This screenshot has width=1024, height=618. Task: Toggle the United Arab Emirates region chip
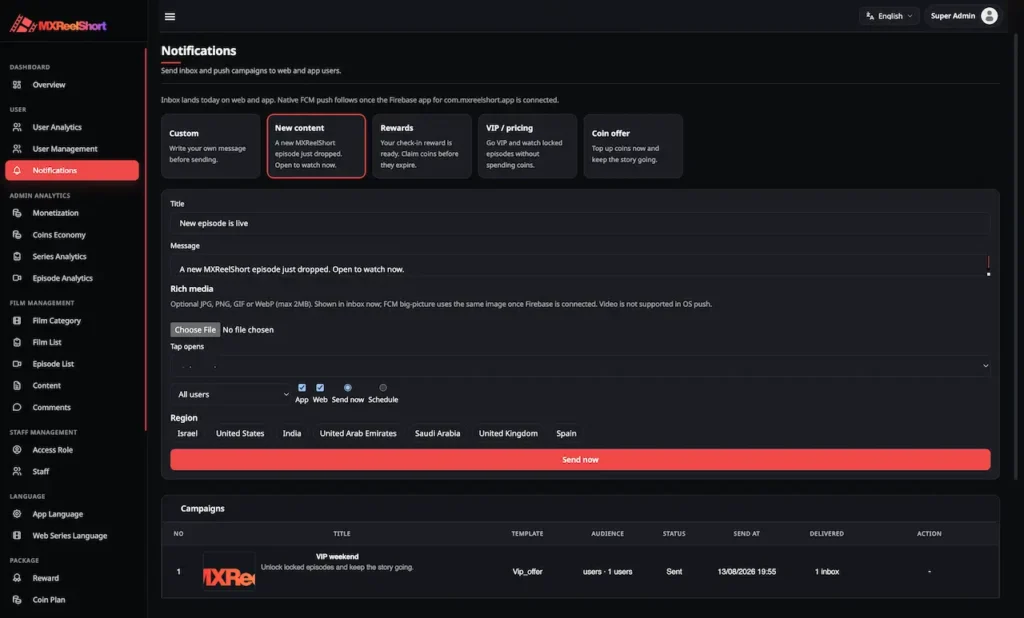[358, 433]
